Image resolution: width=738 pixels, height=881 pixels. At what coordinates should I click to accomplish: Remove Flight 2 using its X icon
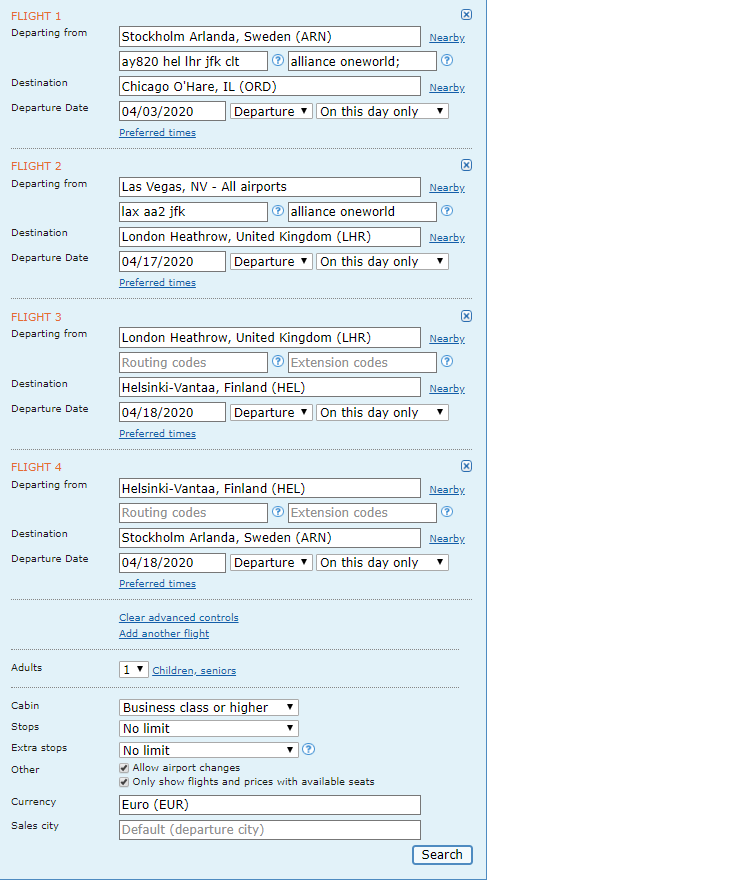pos(466,165)
